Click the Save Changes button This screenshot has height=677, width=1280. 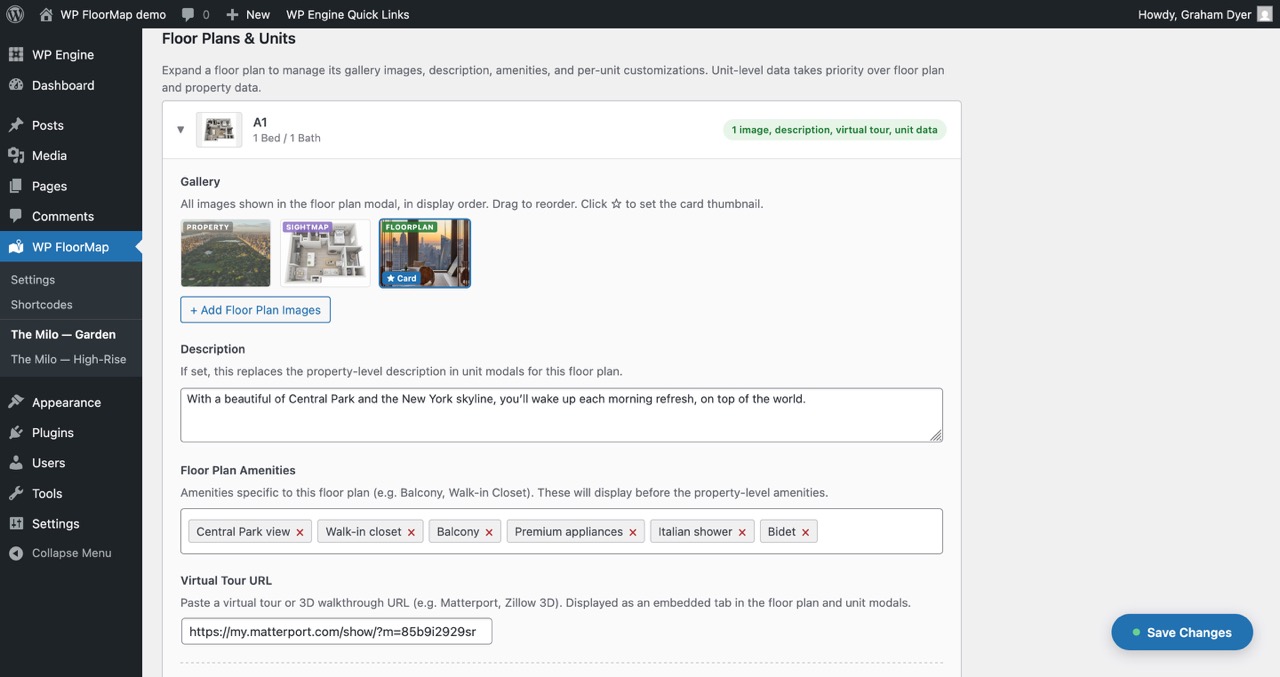(1182, 632)
